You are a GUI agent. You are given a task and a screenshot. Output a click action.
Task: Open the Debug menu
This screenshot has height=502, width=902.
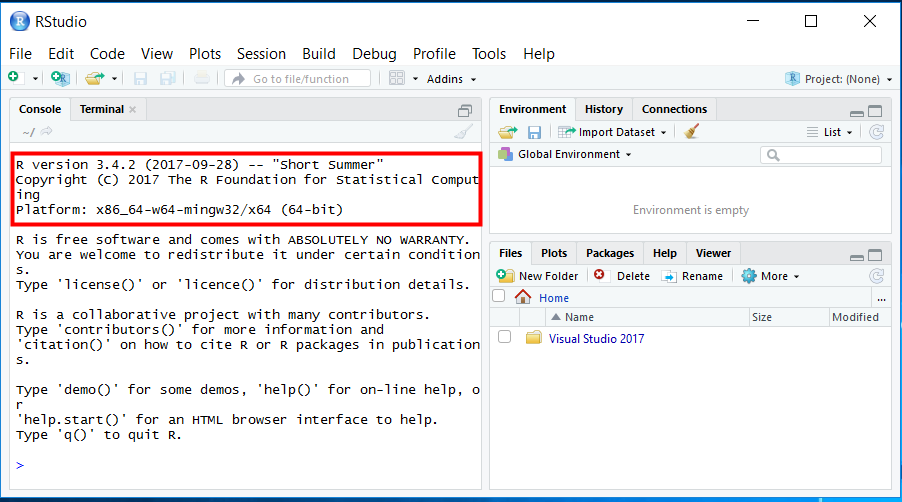point(374,53)
